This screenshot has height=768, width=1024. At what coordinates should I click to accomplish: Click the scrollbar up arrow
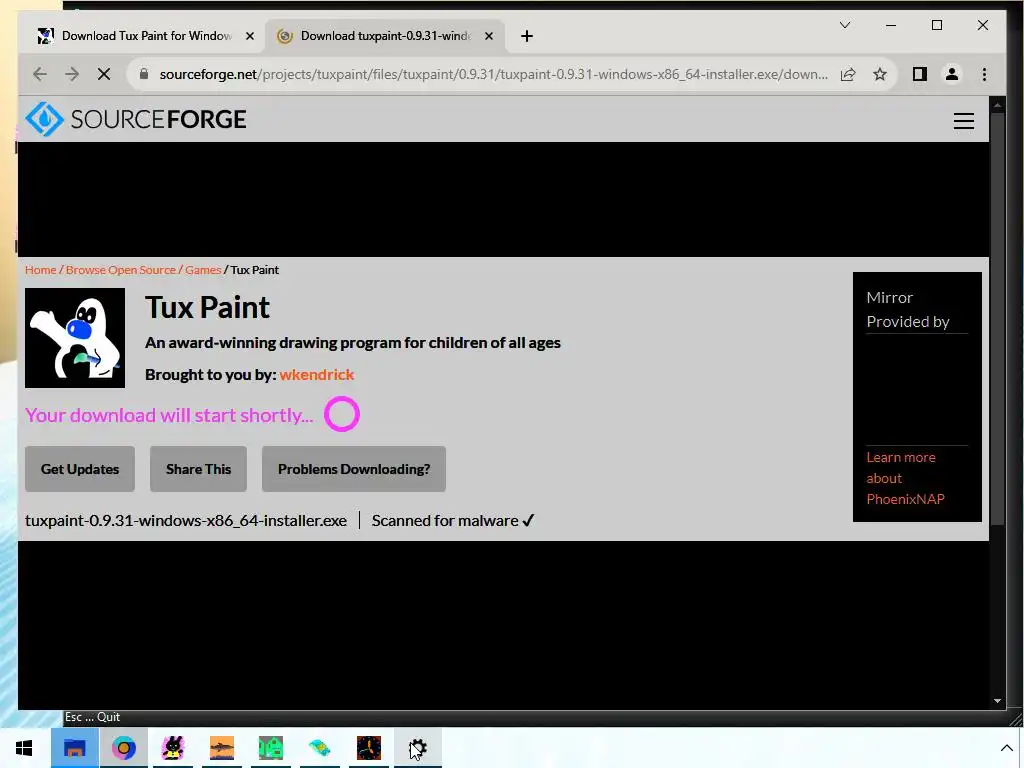tap(997, 104)
